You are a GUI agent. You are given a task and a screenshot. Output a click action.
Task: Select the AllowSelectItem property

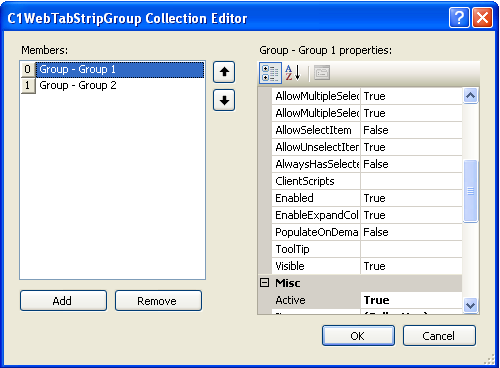(316, 130)
